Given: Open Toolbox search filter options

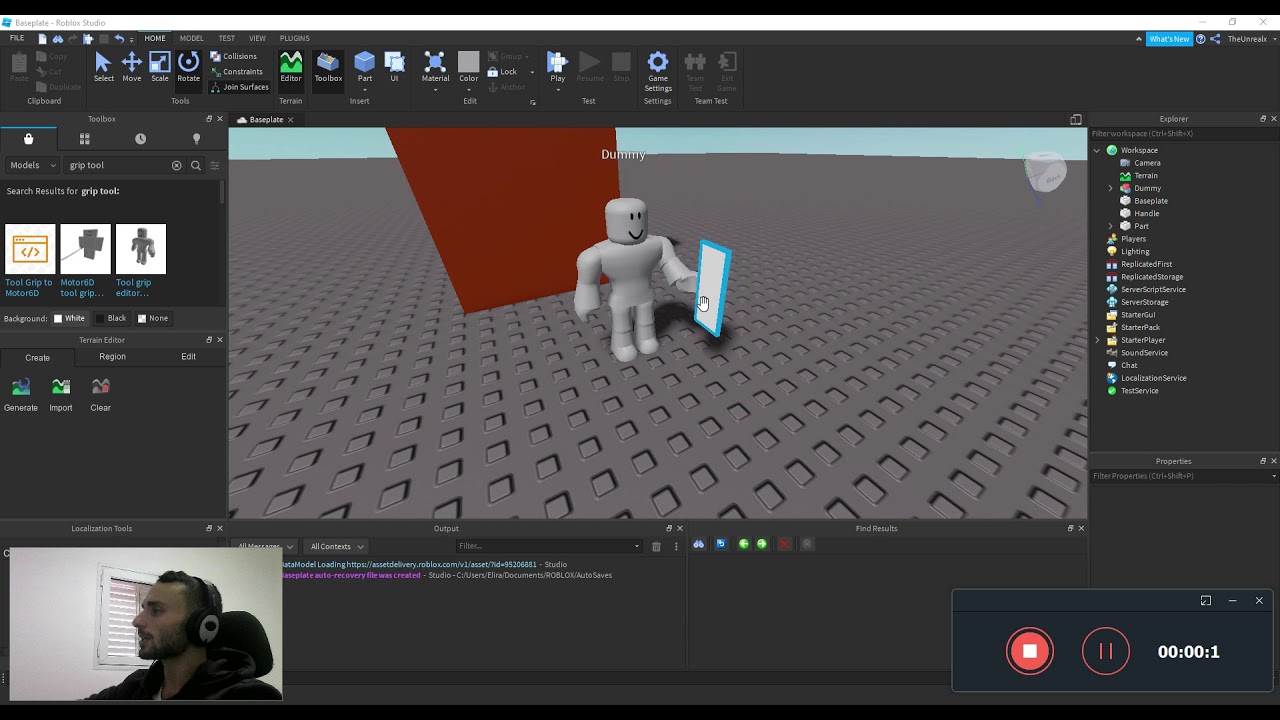Looking at the screenshot, I should (214, 165).
